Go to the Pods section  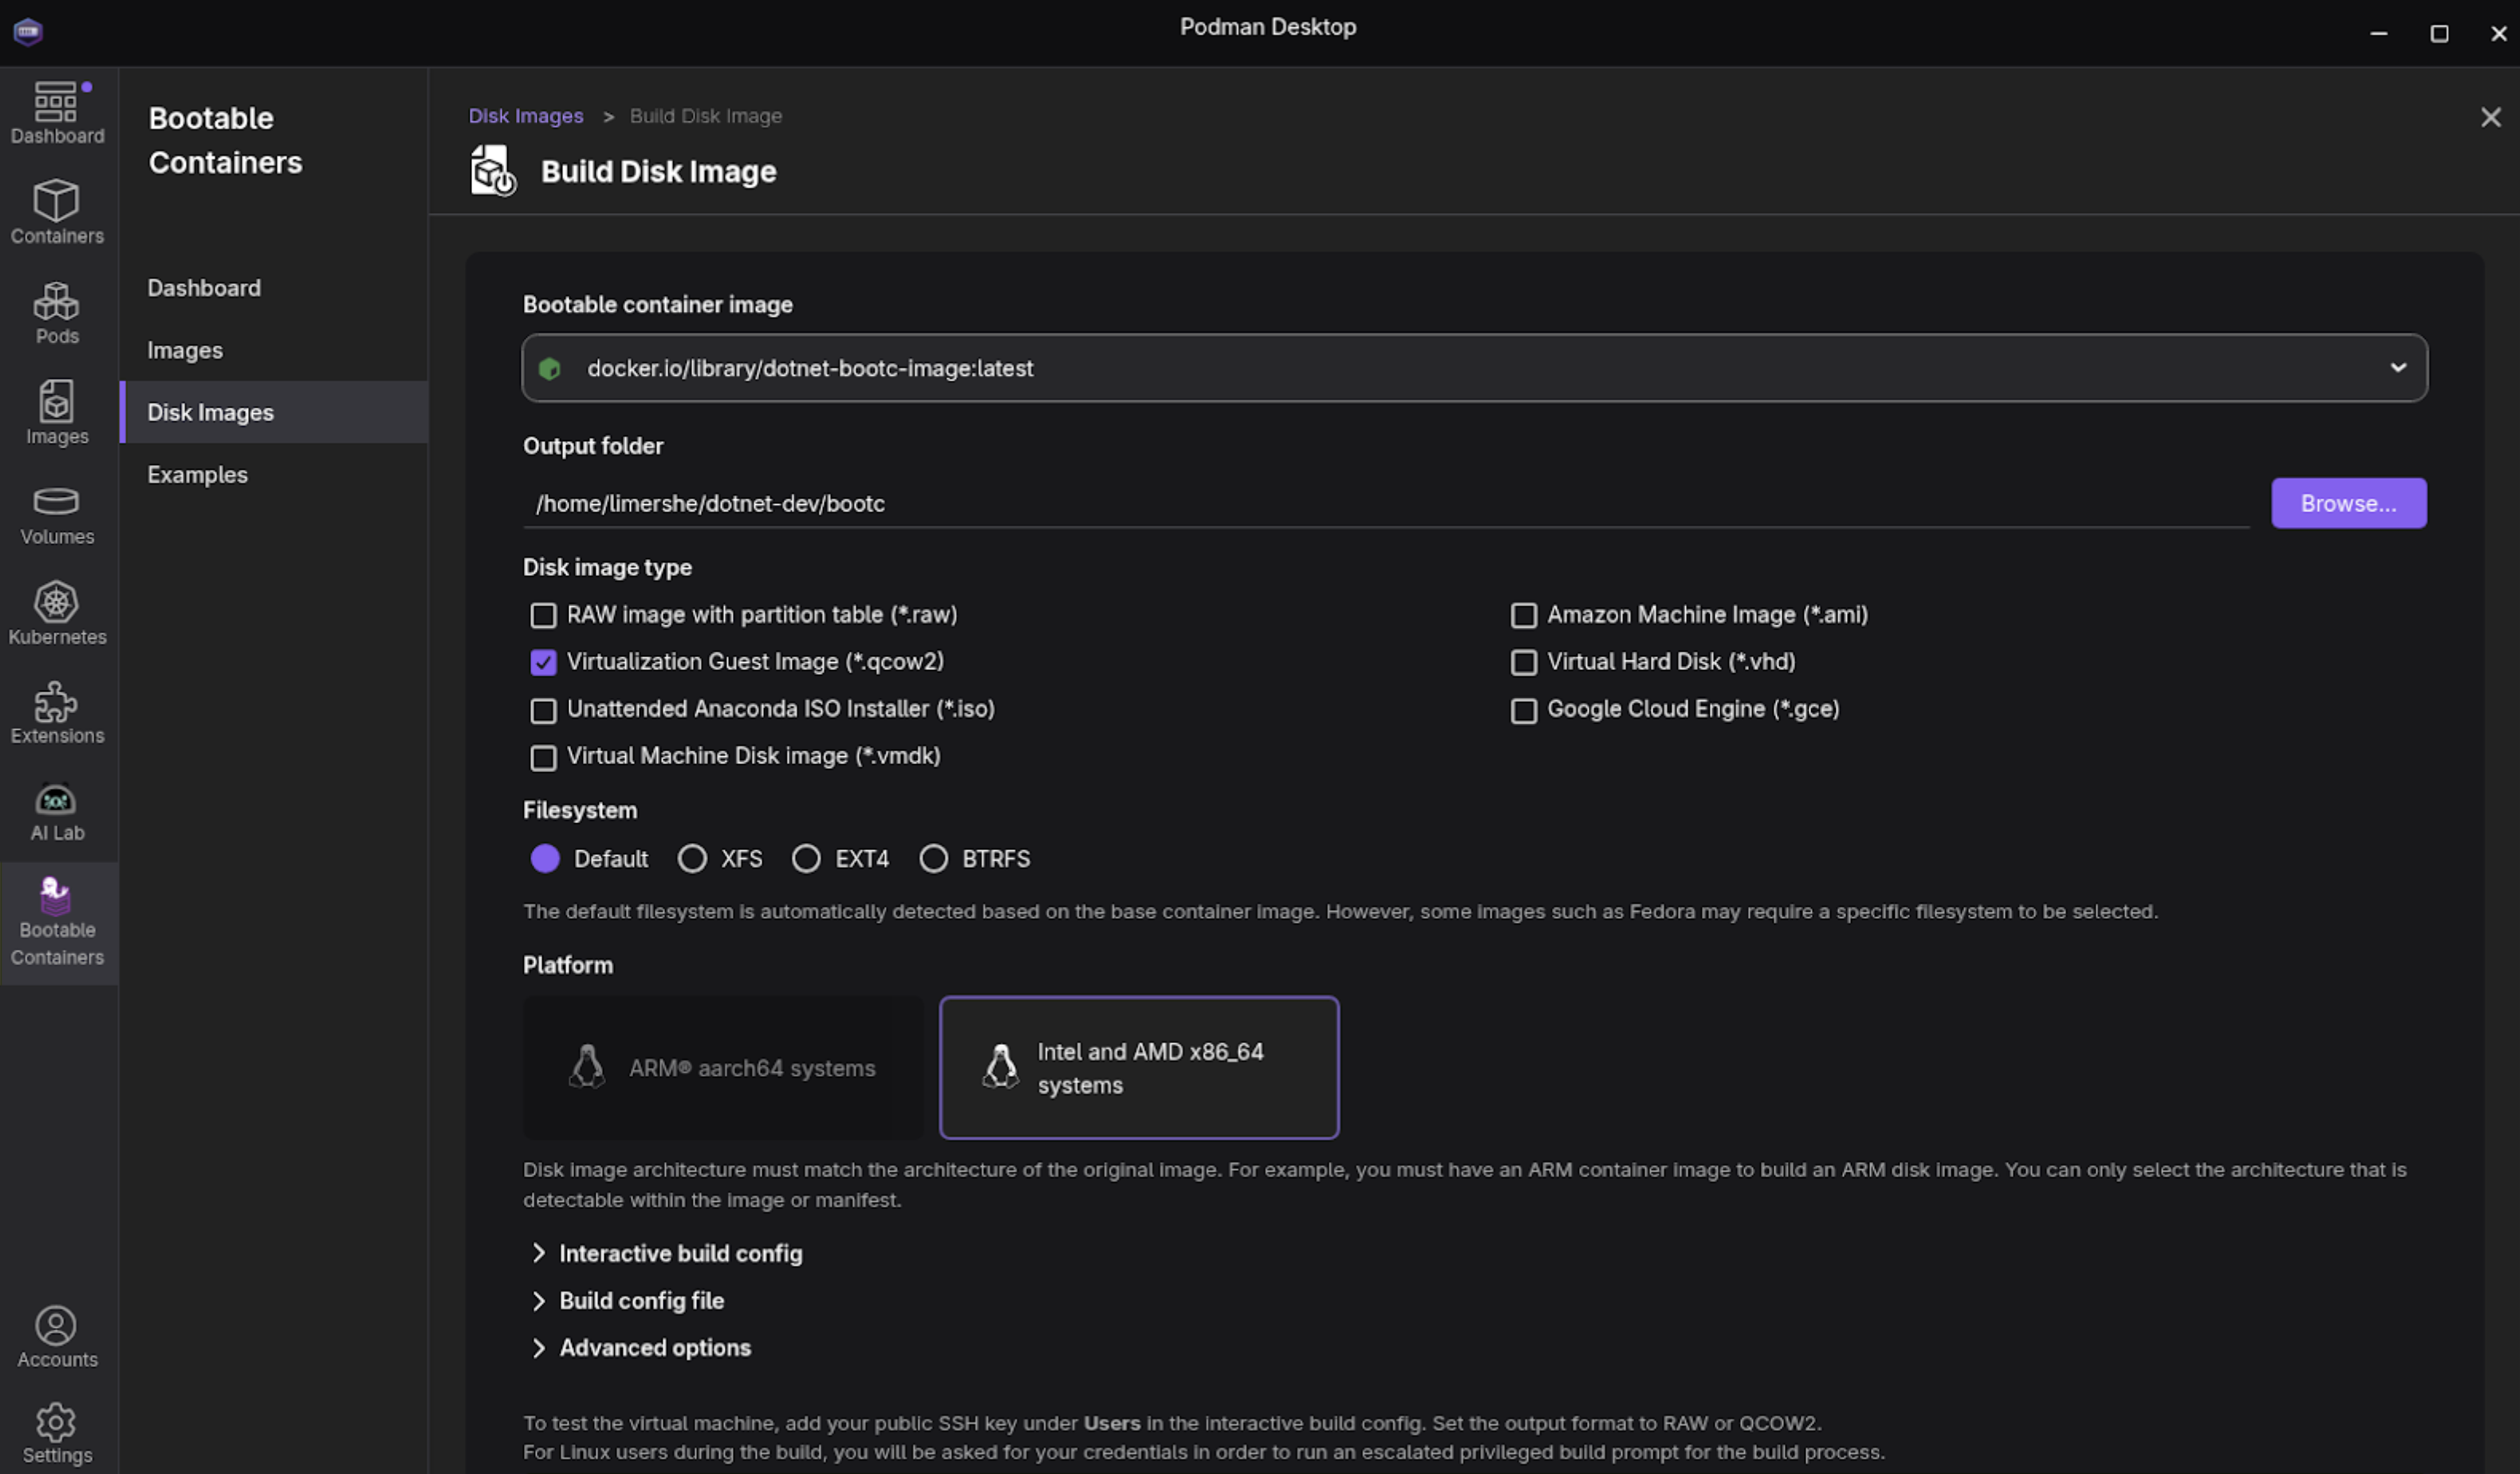57,312
